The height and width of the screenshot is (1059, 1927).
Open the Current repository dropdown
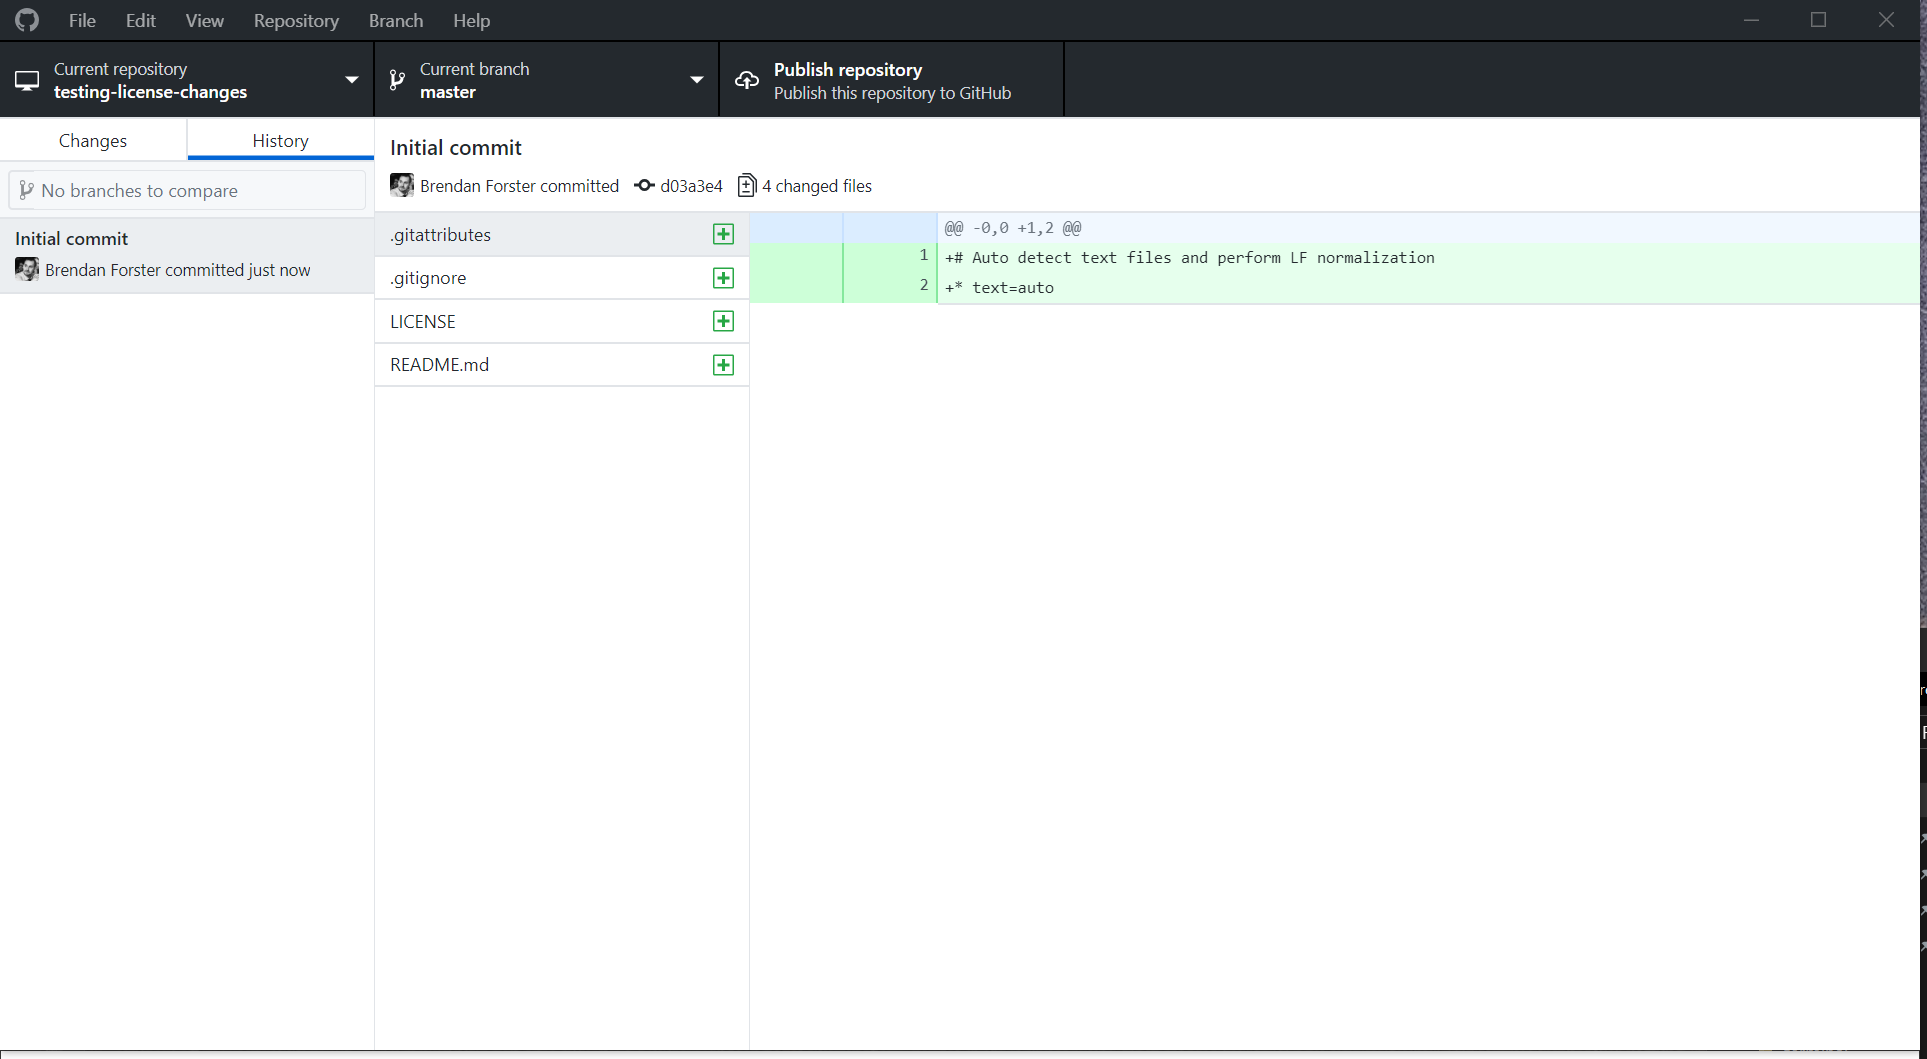351,79
